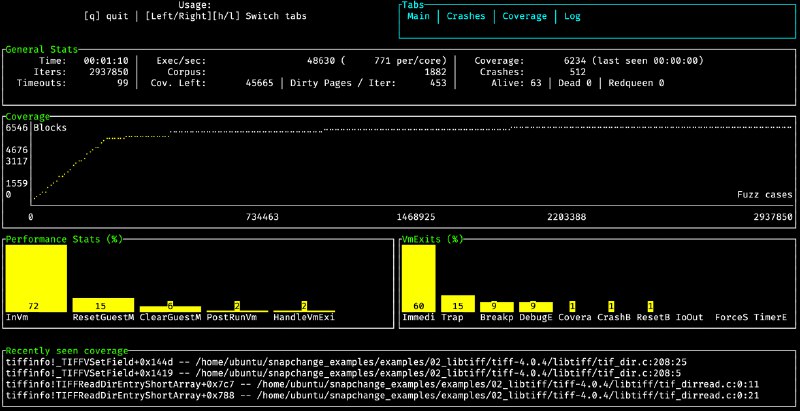
Task: Click the Dirty Pages / Iter value 453
Action: pyautogui.click(x=438, y=83)
